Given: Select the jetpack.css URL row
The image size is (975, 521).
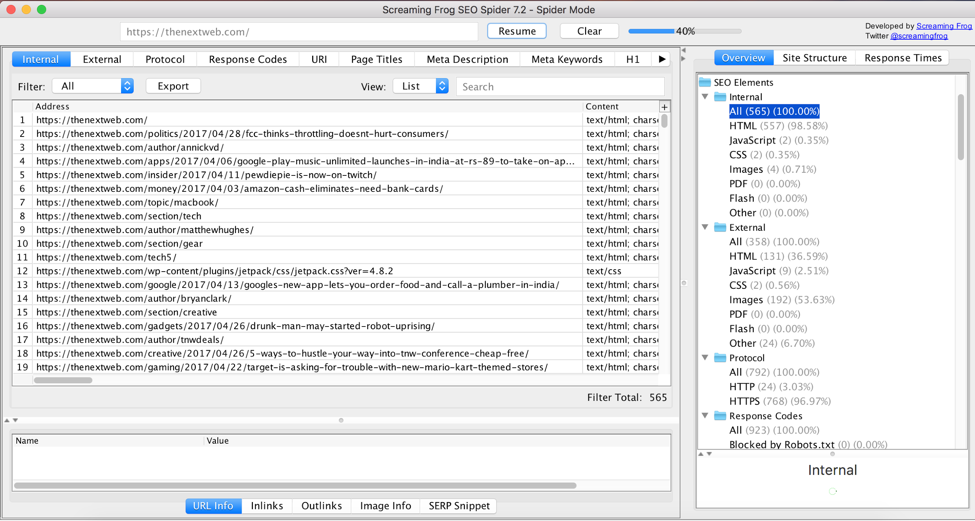Looking at the screenshot, I should click(x=336, y=271).
